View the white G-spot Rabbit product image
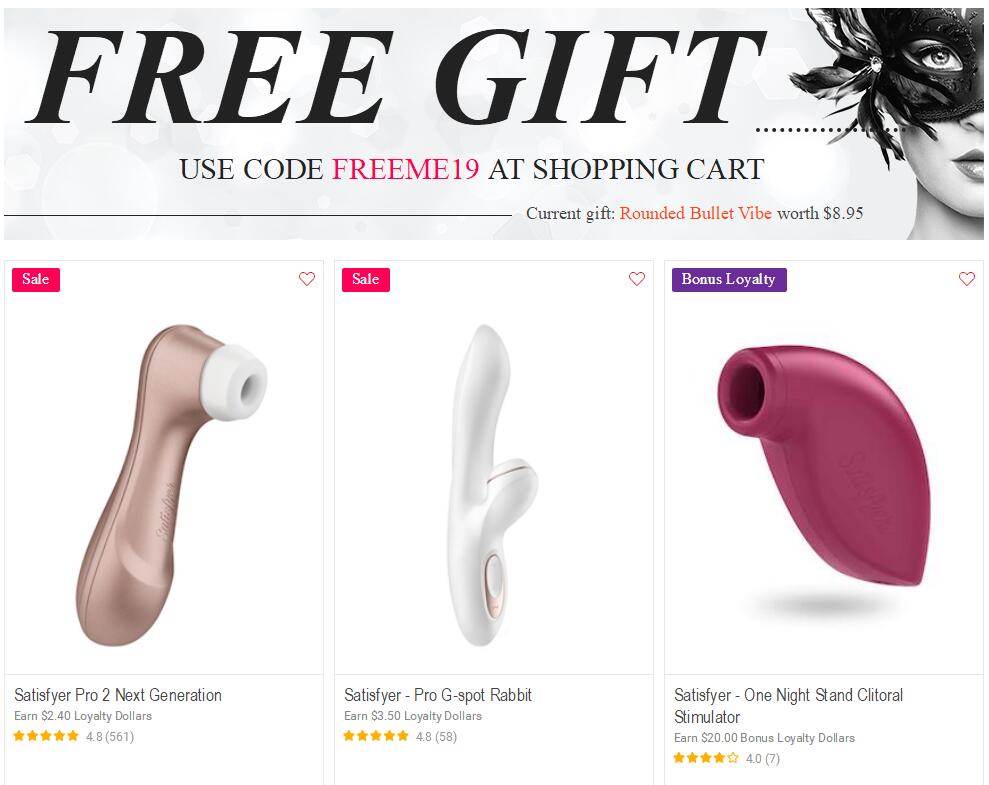This screenshot has width=989, height=785. 495,485
